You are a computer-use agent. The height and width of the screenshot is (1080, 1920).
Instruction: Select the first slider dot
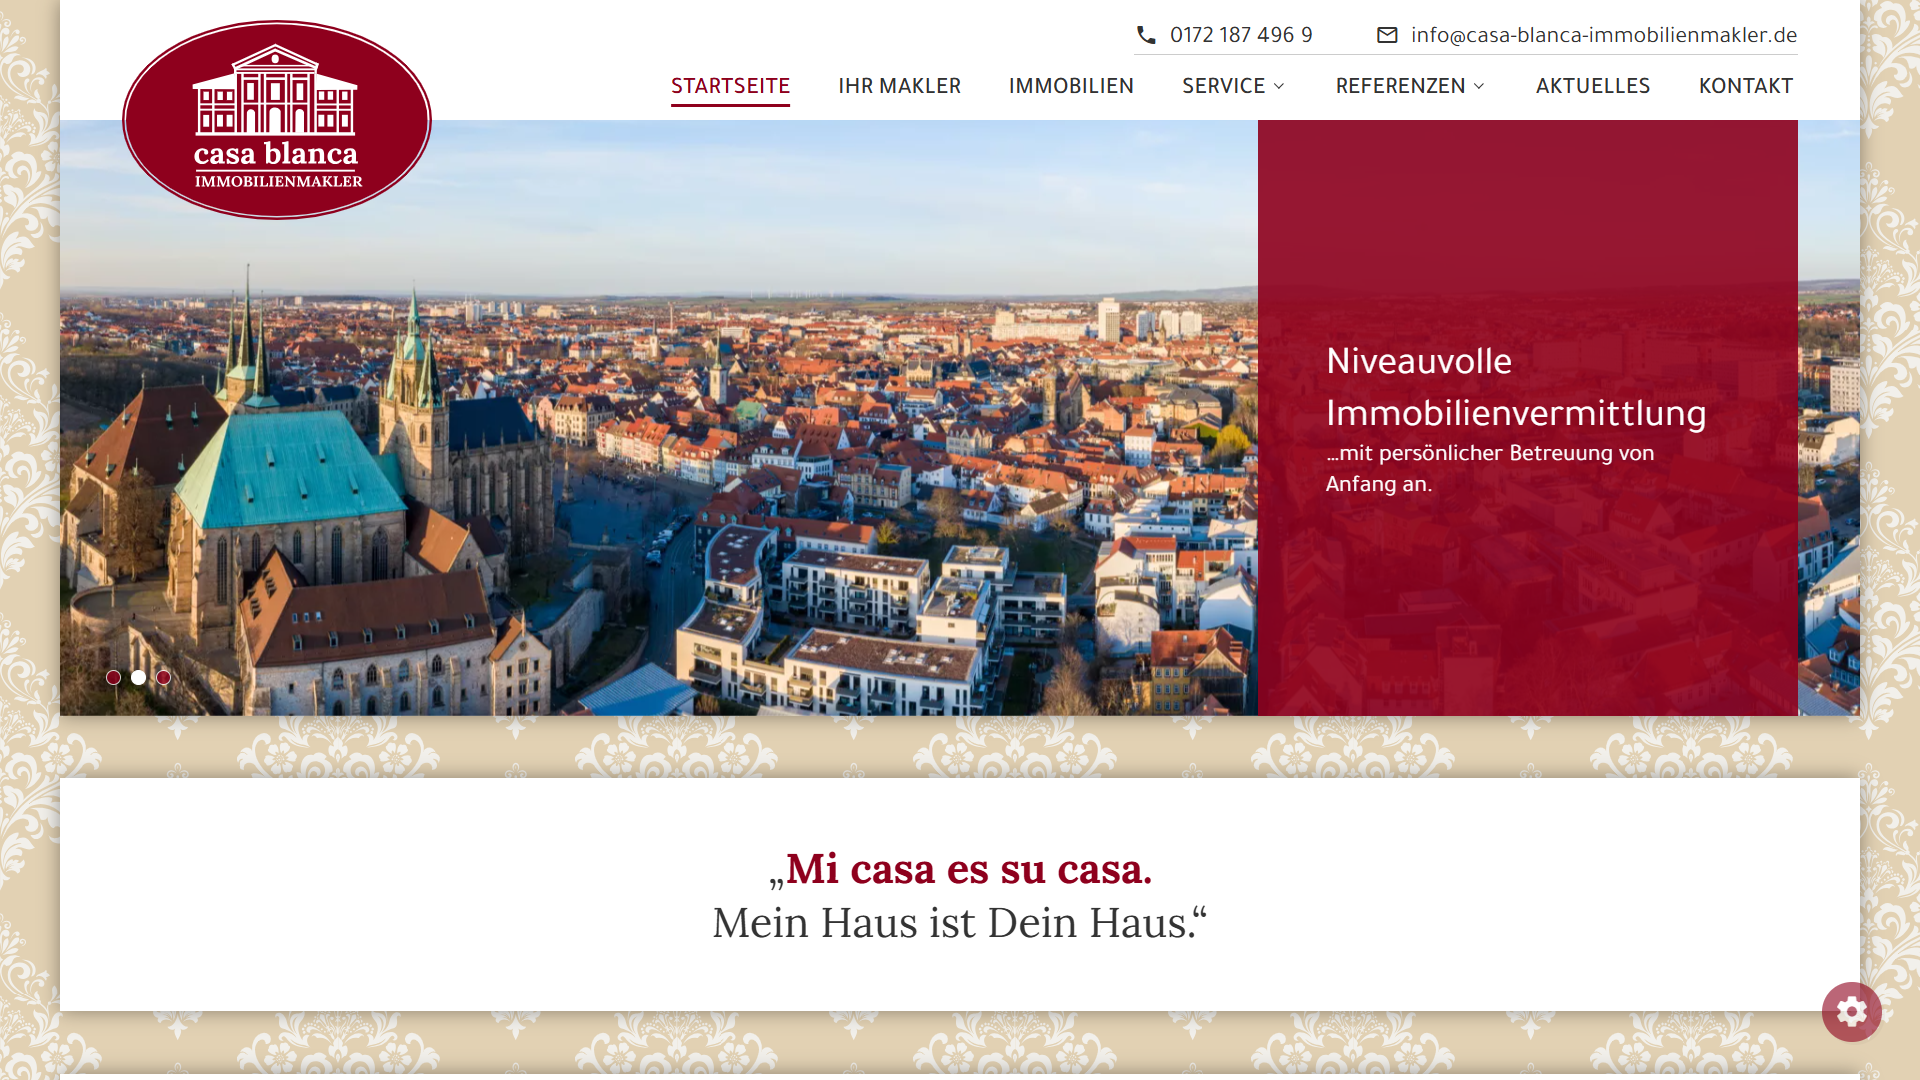point(114,677)
